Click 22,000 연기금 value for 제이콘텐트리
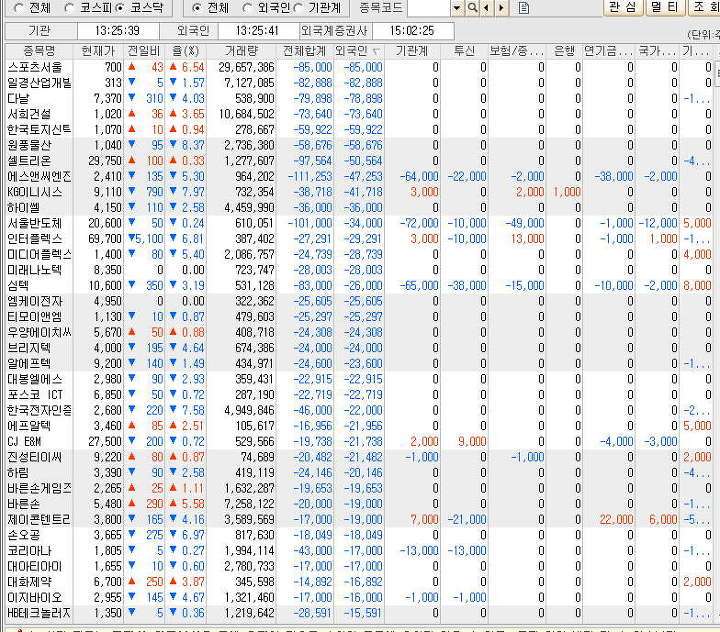720x632 pixels. point(616,520)
